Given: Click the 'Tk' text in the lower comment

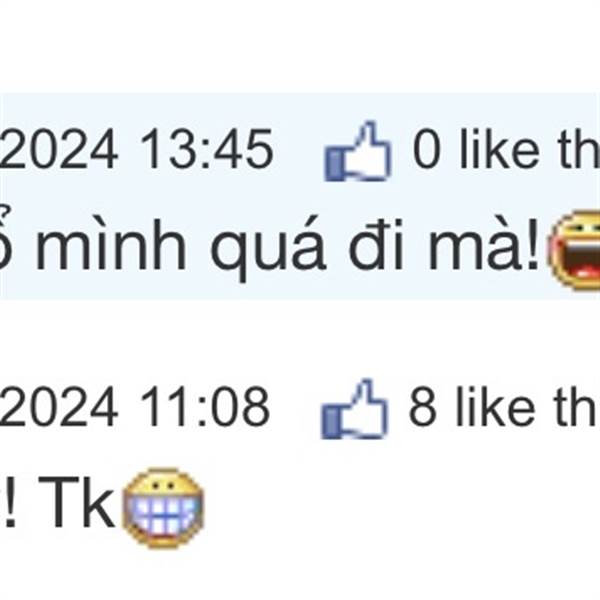Looking at the screenshot, I should 77,502.
